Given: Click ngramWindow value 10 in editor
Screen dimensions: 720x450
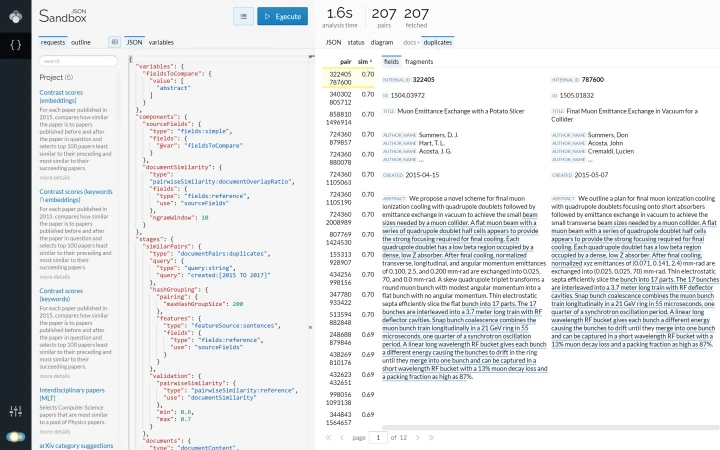Looking at the screenshot, I should pyautogui.click(x=205, y=218).
